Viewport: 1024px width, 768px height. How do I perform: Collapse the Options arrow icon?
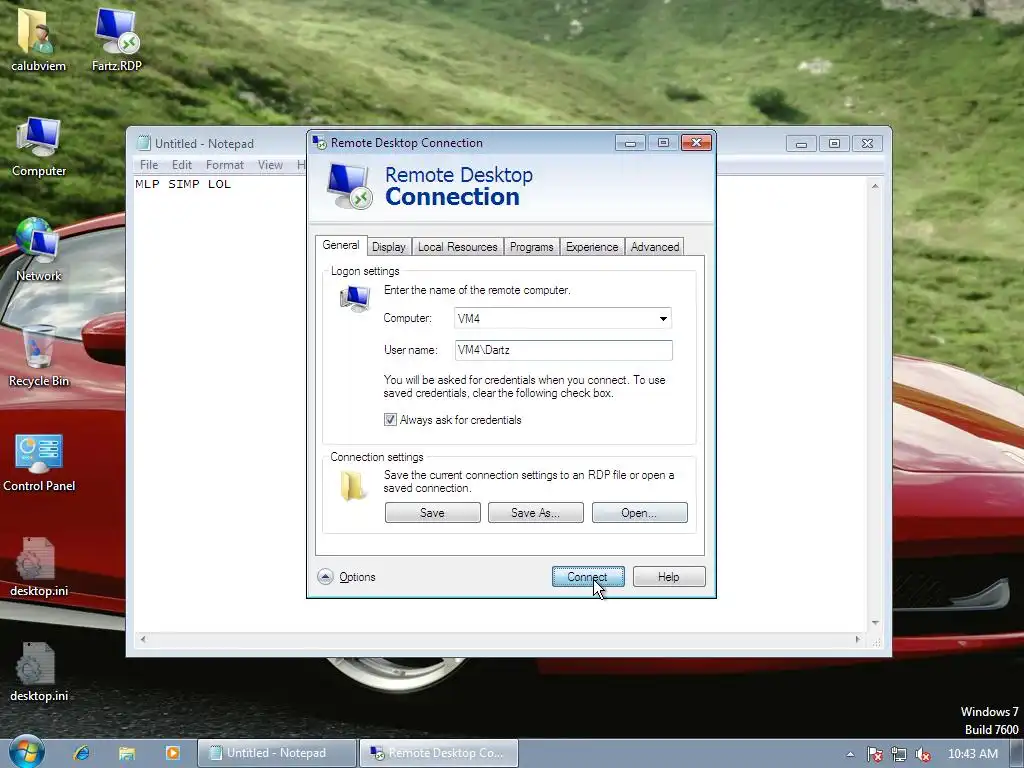coord(325,577)
